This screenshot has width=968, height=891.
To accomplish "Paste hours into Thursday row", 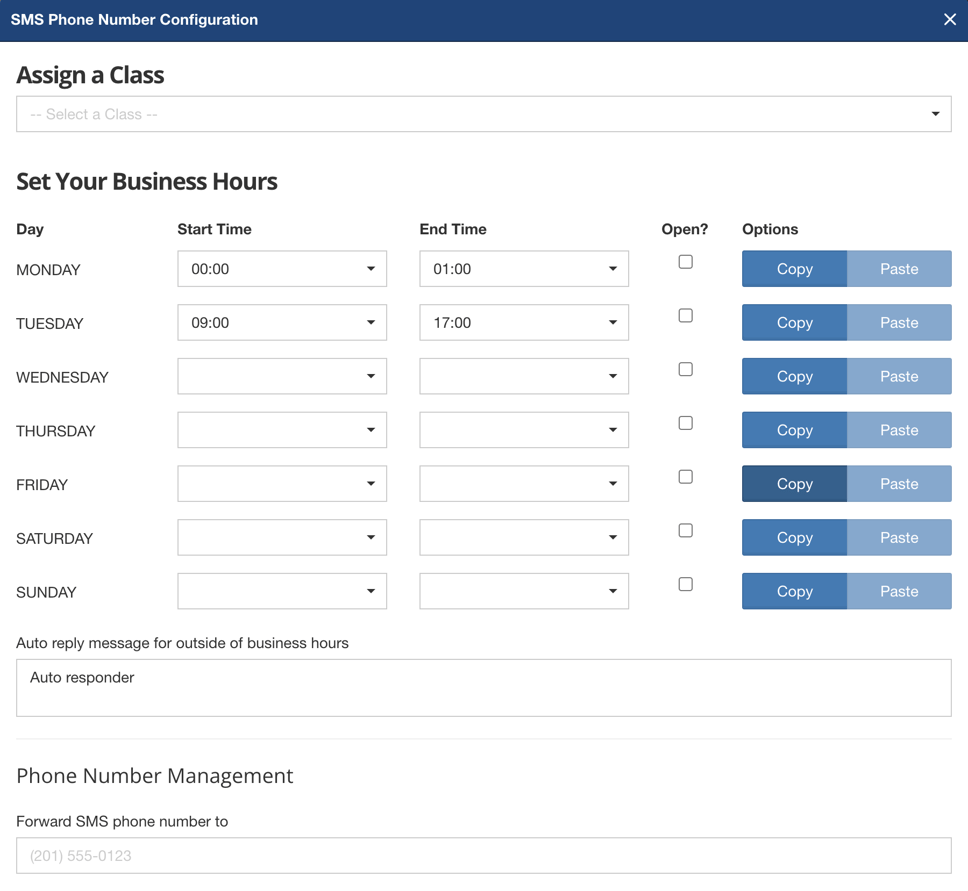I will (899, 430).
